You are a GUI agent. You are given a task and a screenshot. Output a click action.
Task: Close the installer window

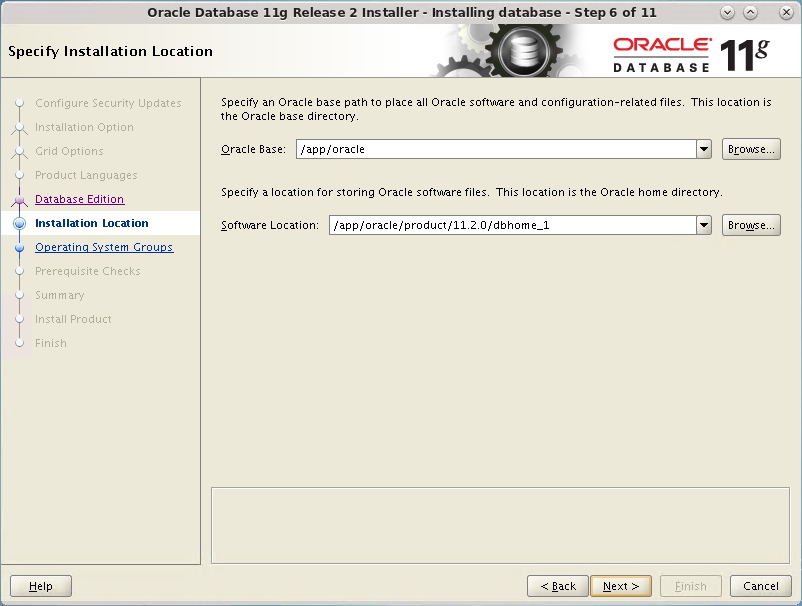786,13
